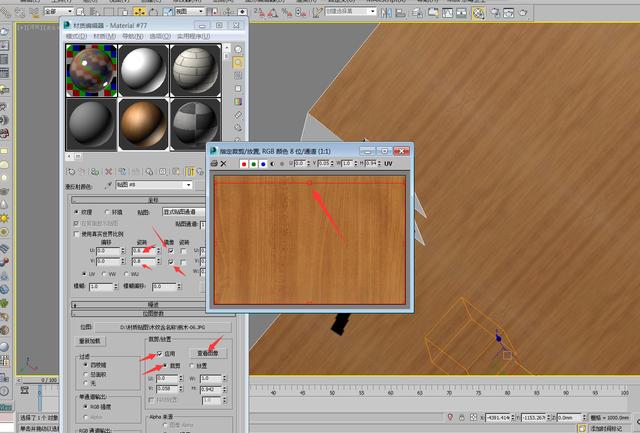The image size is (640, 433).
Task: Click the sample type sphere icon
Action: 238,47
